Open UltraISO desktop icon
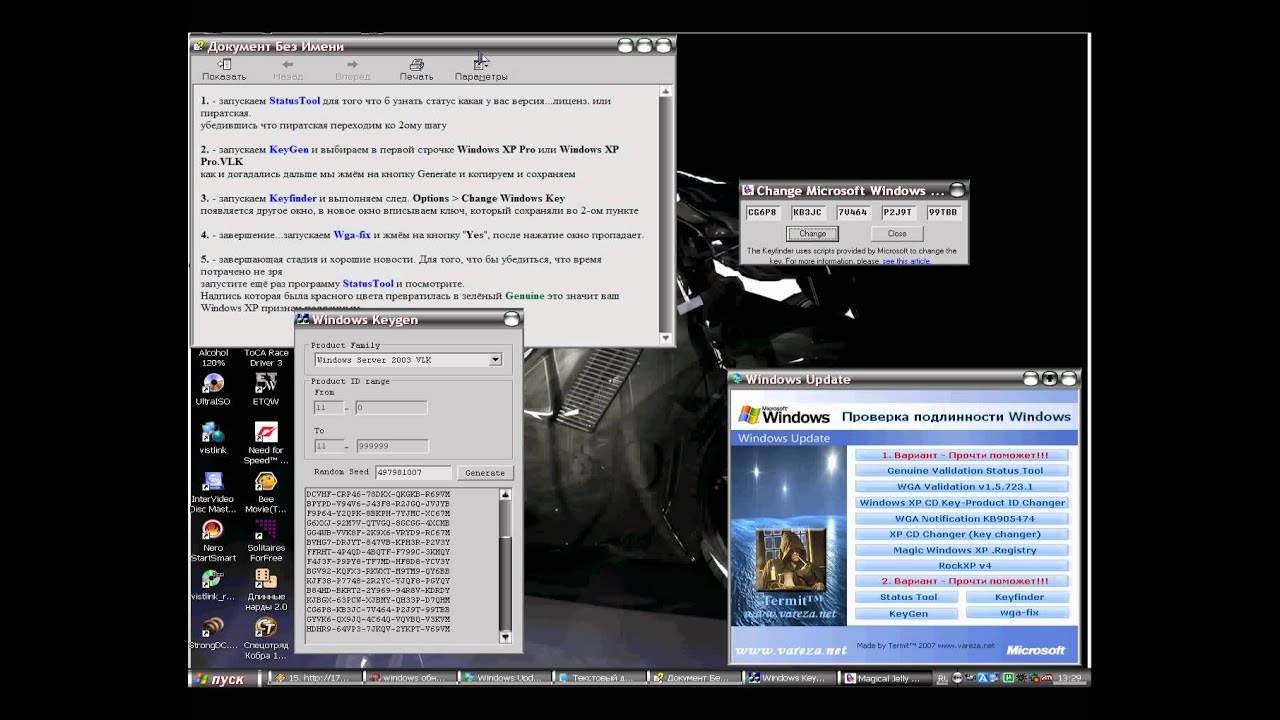This screenshot has width=1280, height=720. (x=213, y=390)
